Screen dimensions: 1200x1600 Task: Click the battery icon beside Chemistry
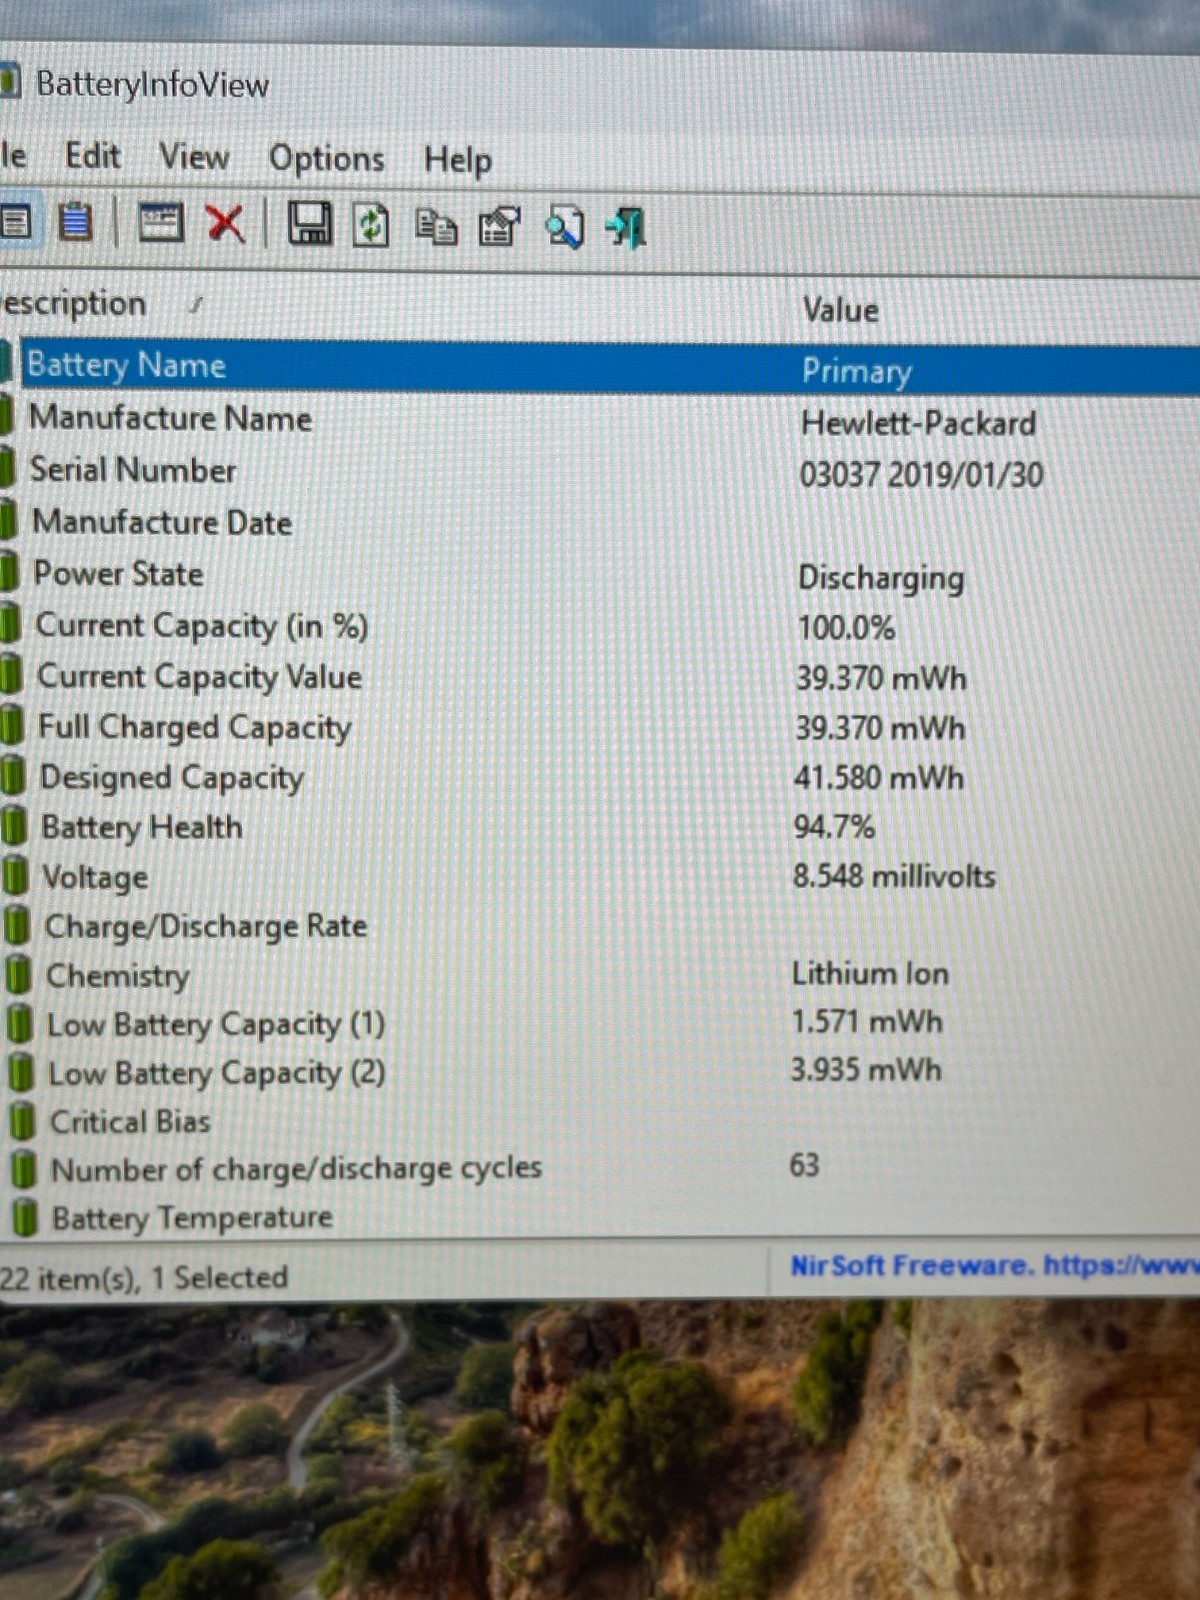[x=18, y=974]
